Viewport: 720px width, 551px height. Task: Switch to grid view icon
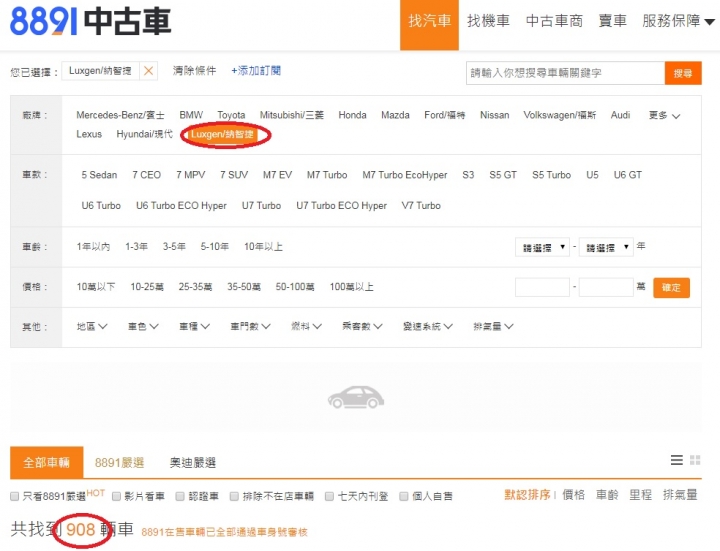(x=695, y=460)
